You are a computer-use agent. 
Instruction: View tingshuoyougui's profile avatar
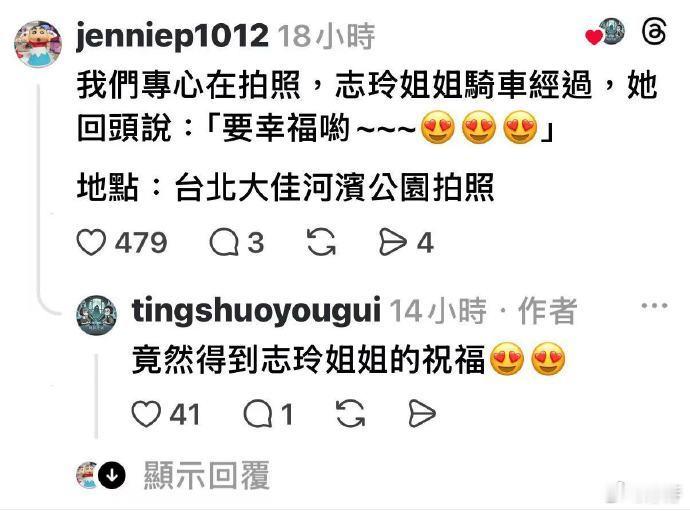click(97, 316)
